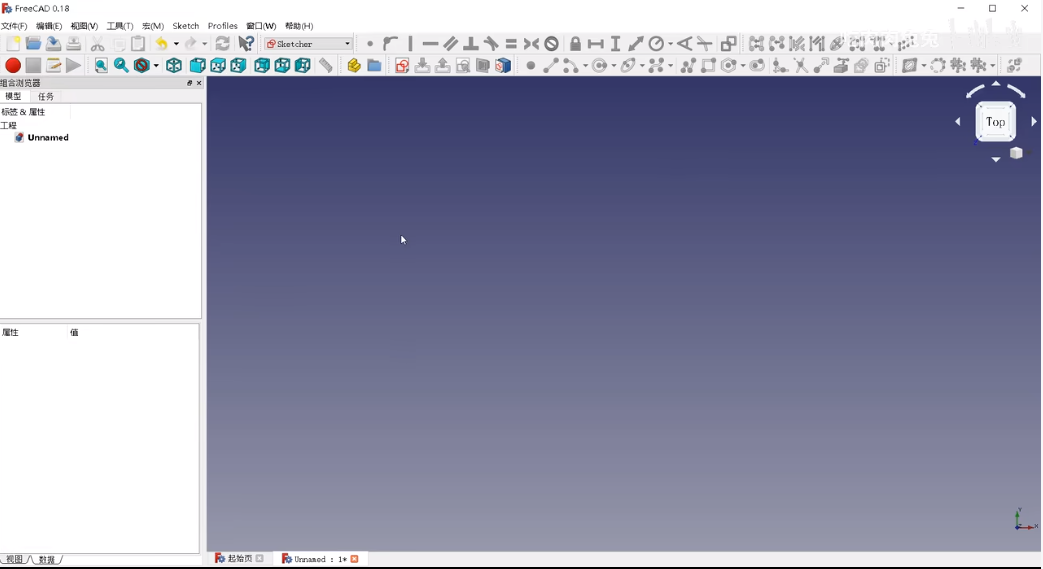The height and width of the screenshot is (569, 1043).
Task: Click the Top face of the navigation cube
Action: 996,122
